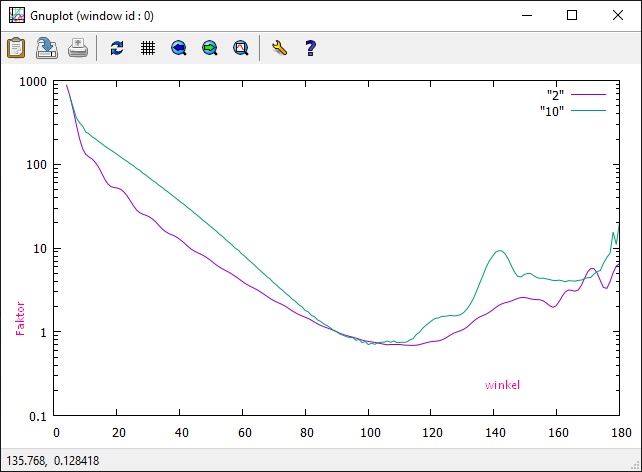
Task: Open the window system menu icon
Action: (x=17, y=15)
